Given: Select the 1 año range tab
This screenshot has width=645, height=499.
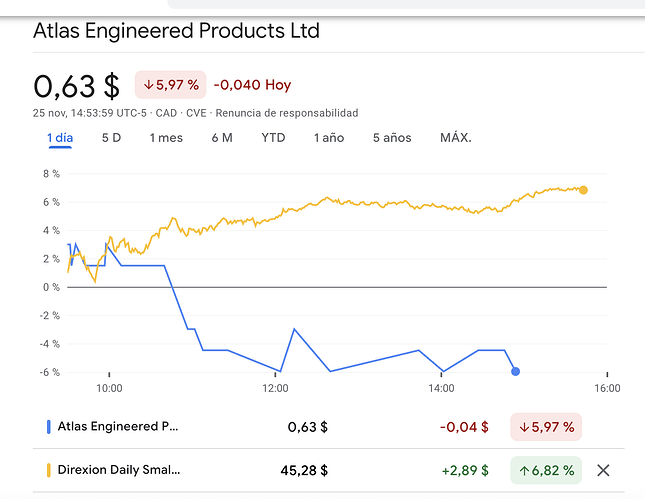Looking at the screenshot, I should [329, 137].
